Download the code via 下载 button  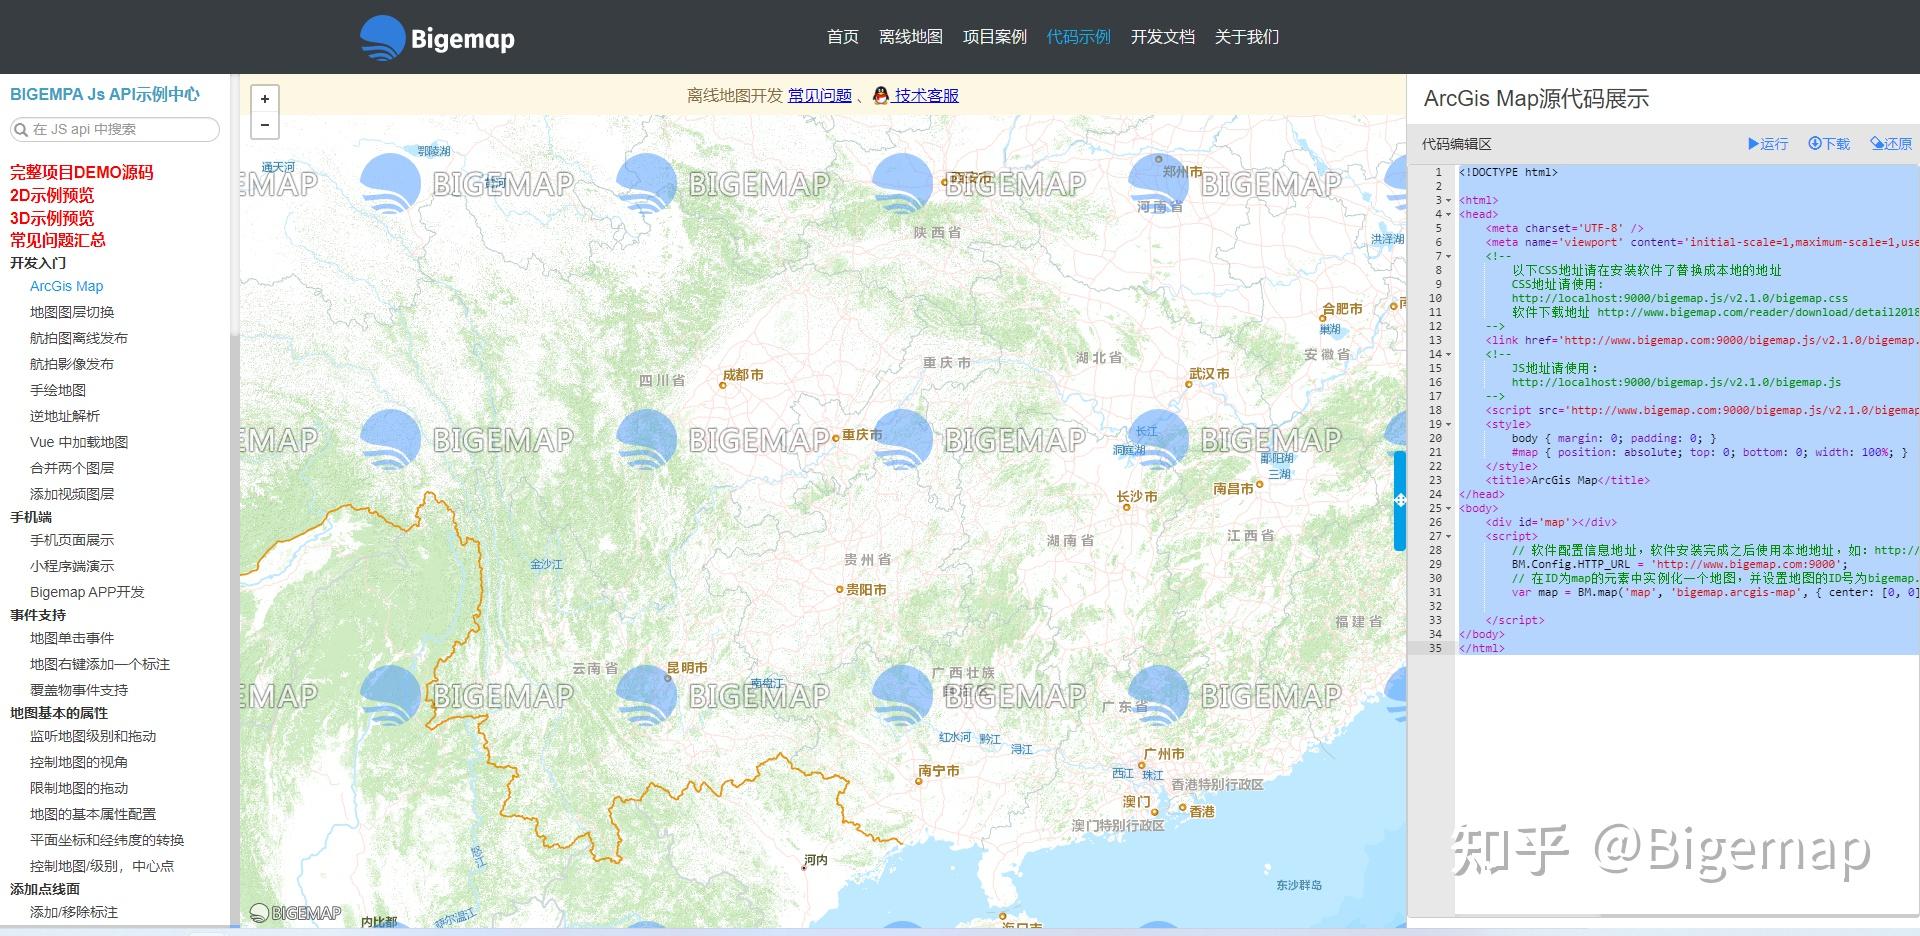click(1829, 144)
